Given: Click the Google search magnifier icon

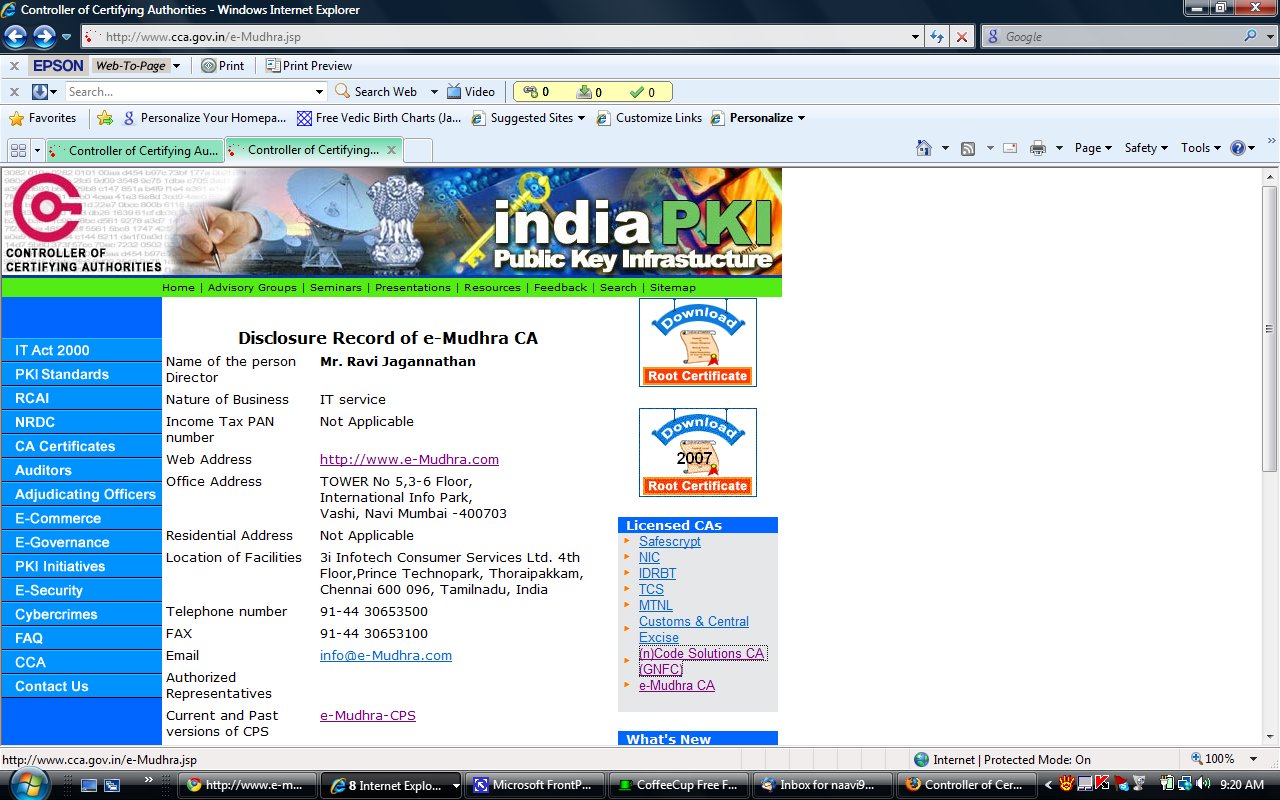Looking at the screenshot, I should tap(1251, 36).
